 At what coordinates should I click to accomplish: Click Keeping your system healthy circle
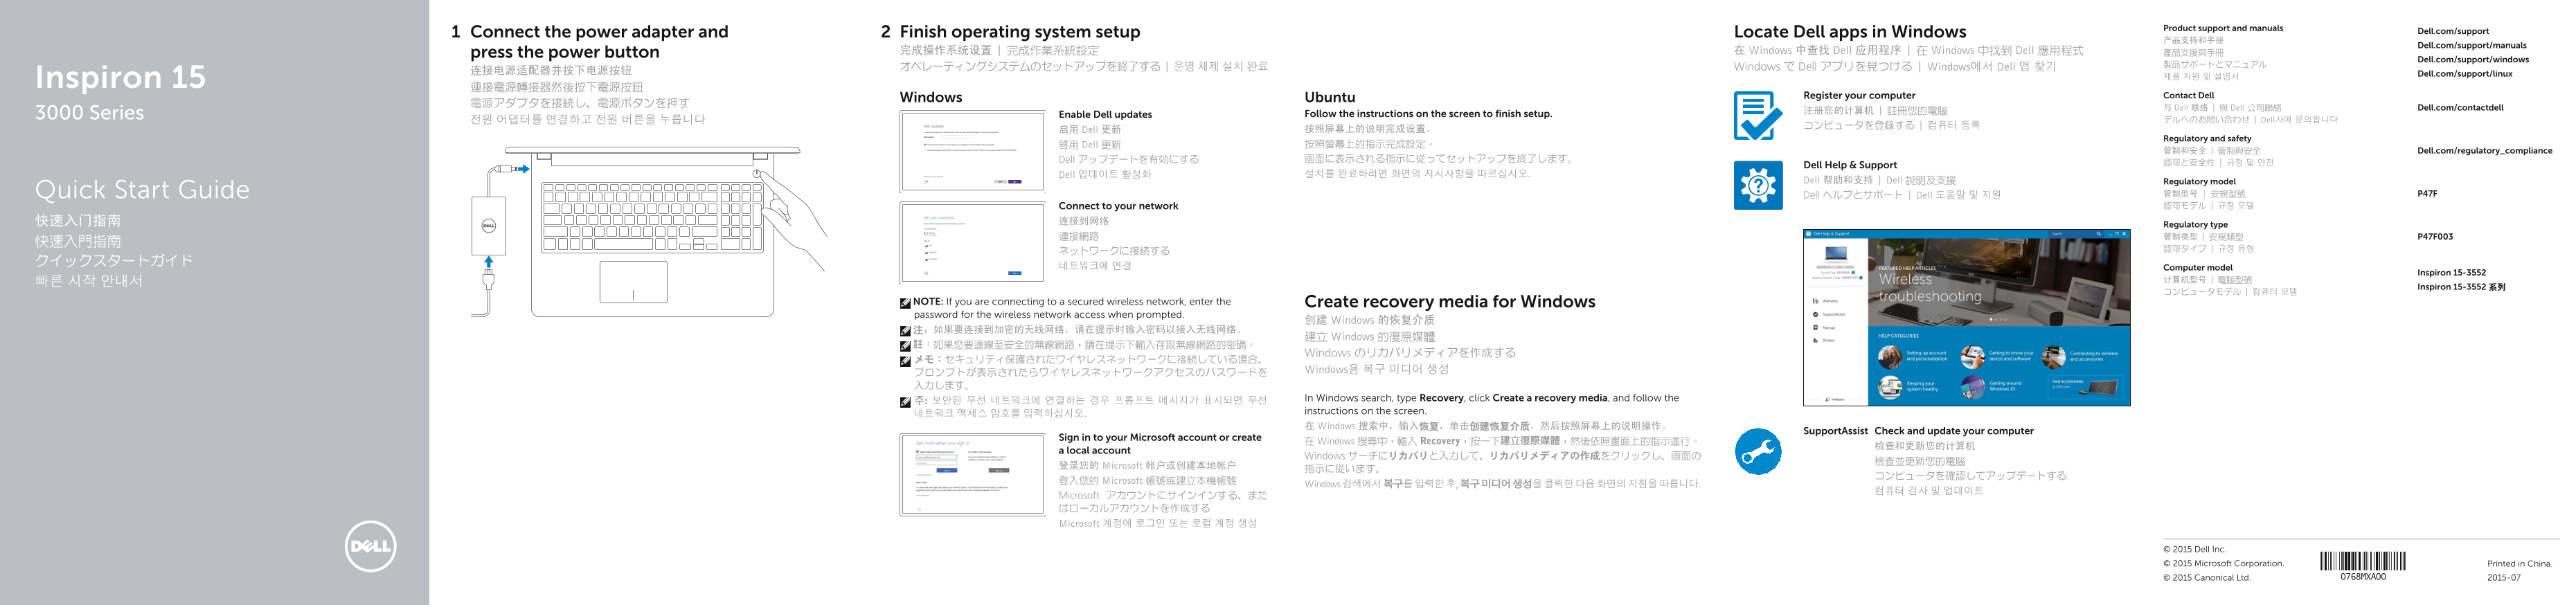pyautogui.click(x=1890, y=387)
